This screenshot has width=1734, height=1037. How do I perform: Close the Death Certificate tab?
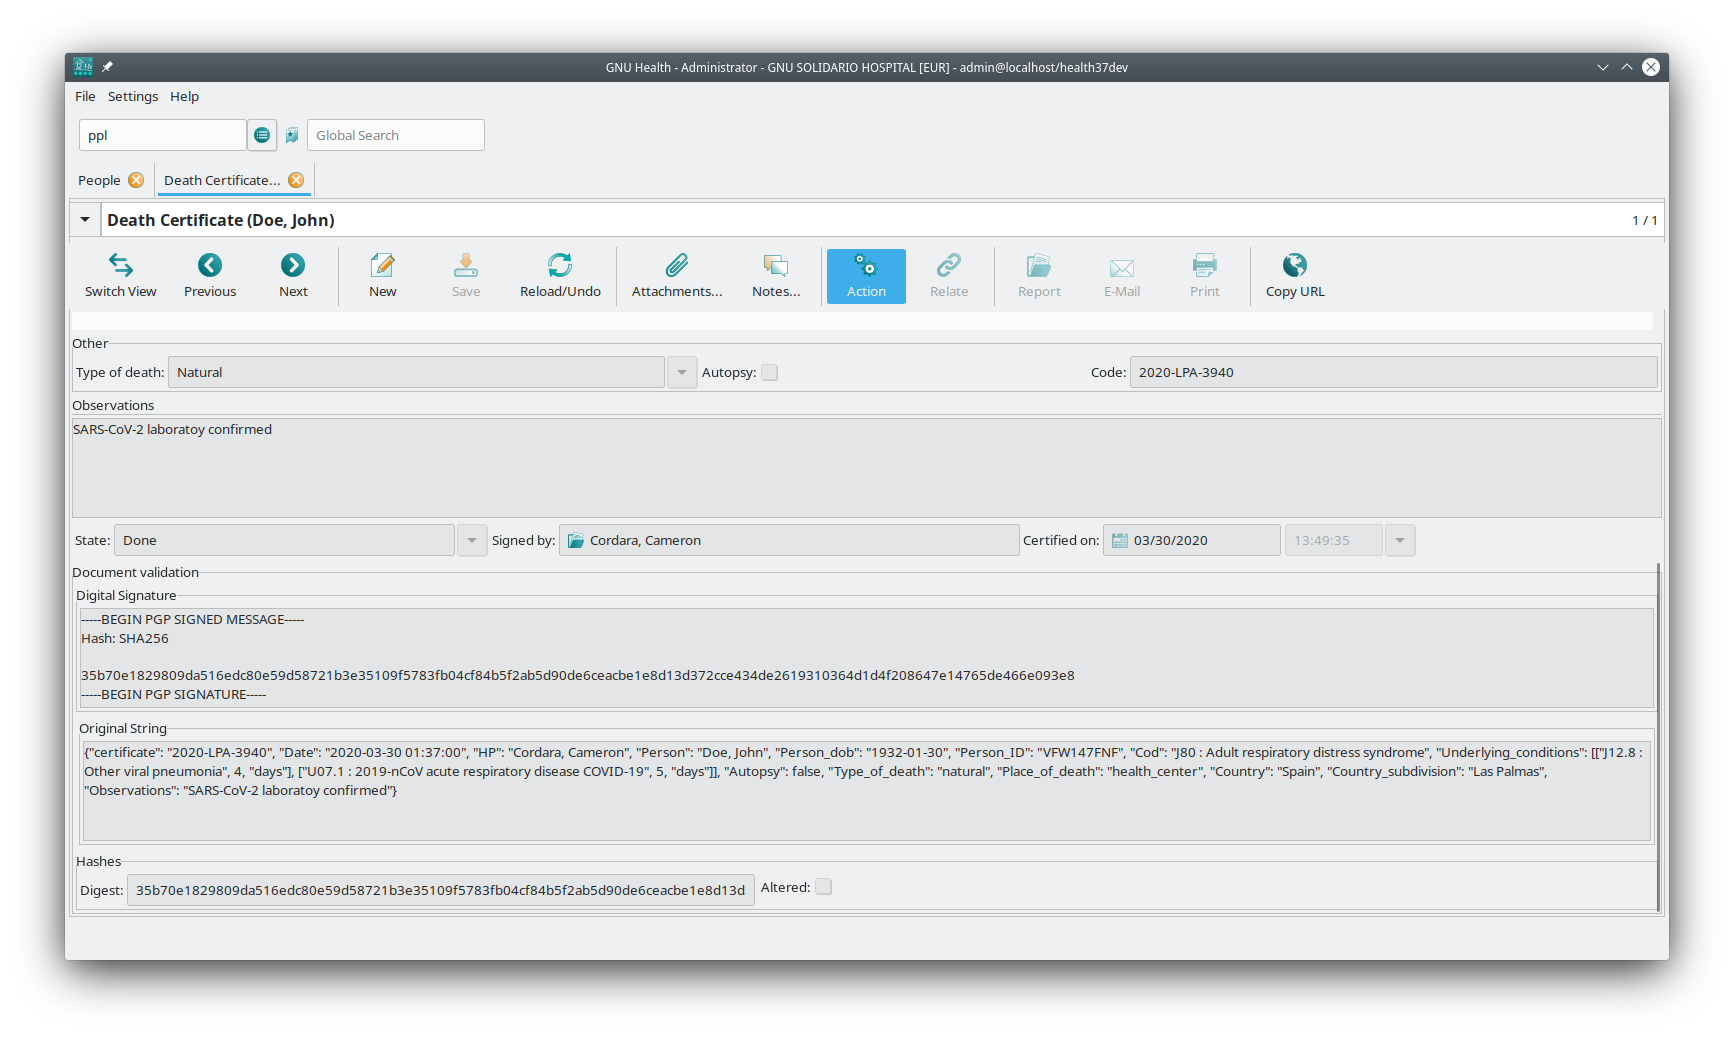(x=296, y=181)
